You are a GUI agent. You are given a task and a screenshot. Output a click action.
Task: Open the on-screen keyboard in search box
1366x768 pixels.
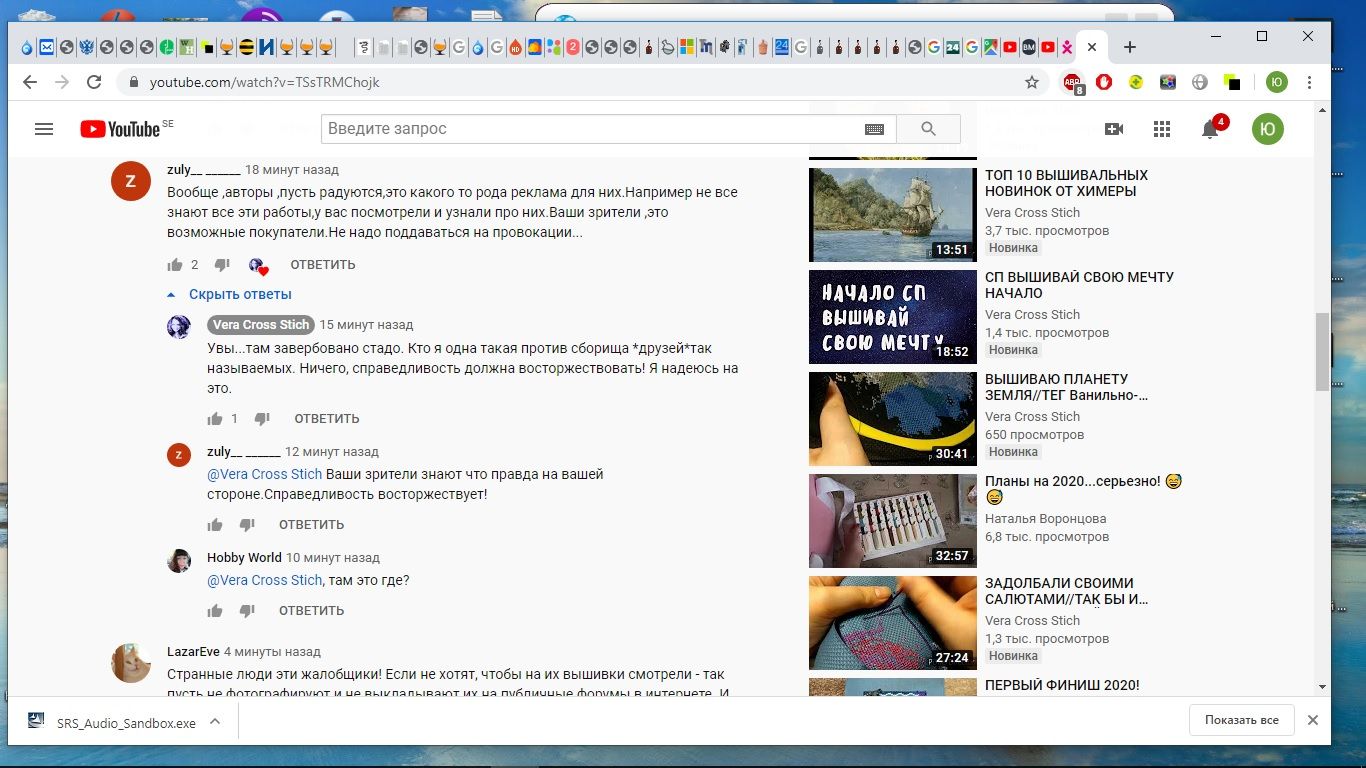pos(874,129)
